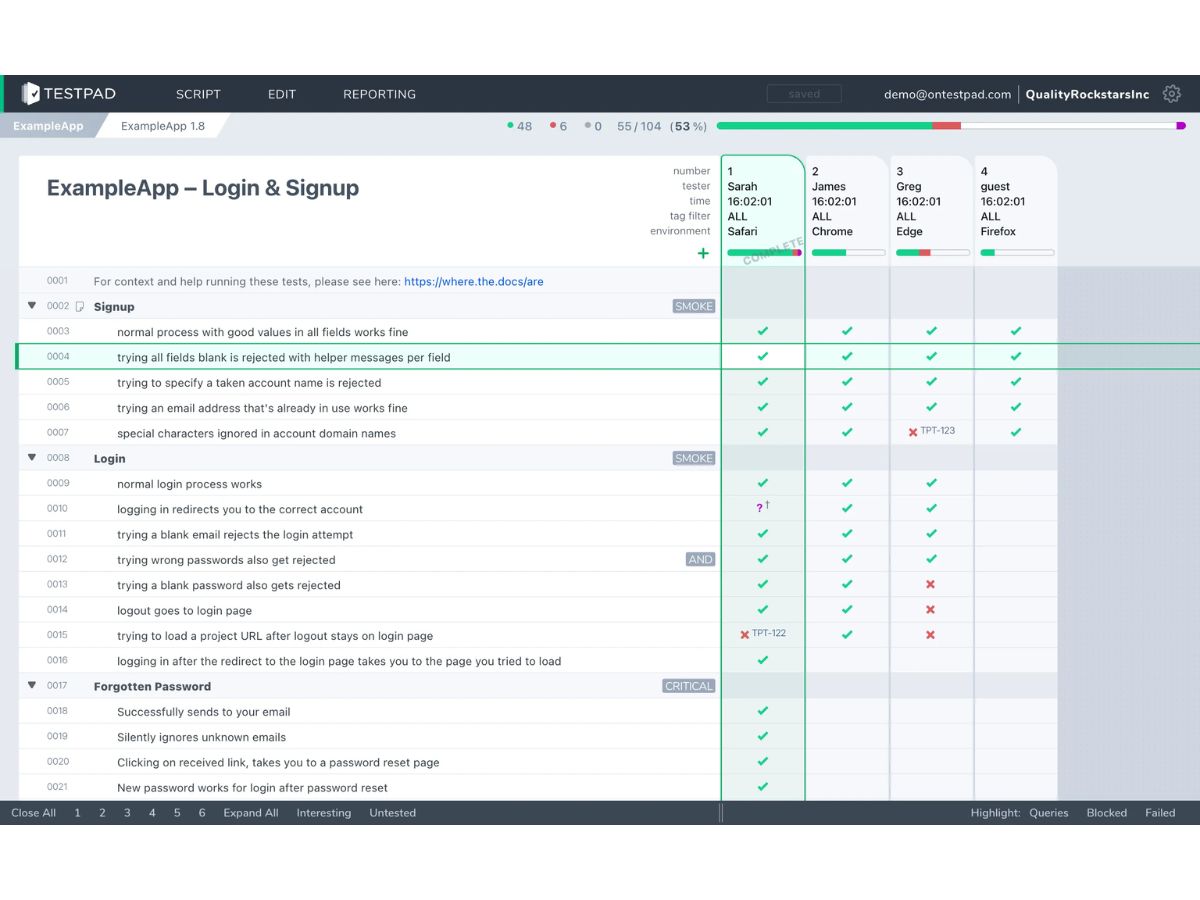Click the Close All button
Image resolution: width=1200 pixels, height=900 pixels.
click(33, 813)
